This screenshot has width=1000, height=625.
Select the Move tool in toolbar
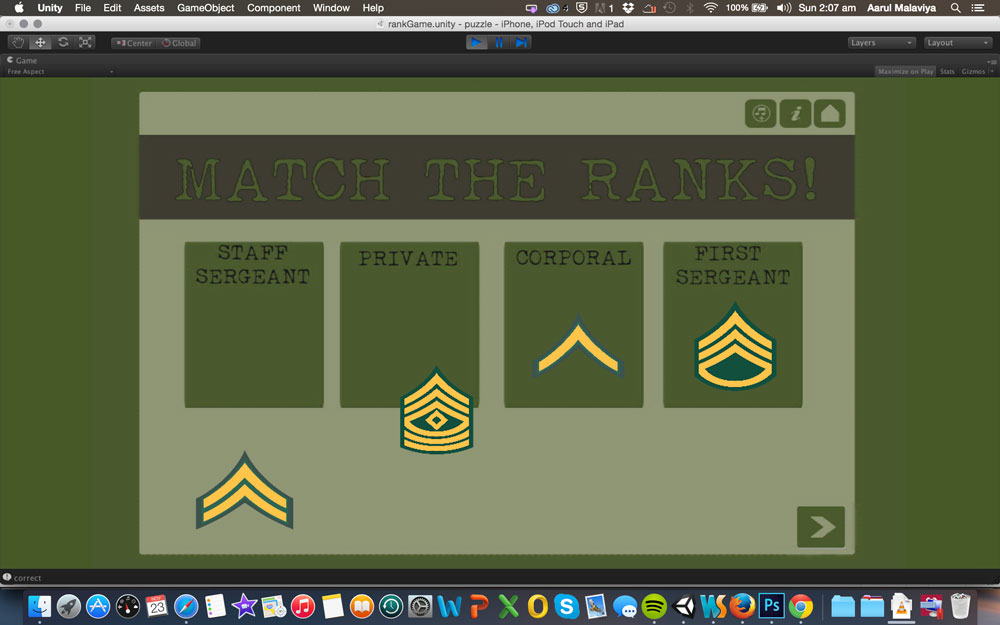[x=41, y=43]
